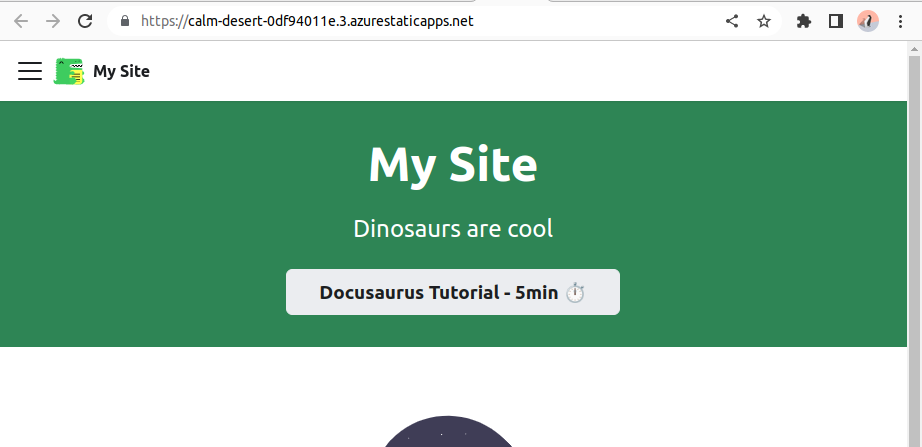
Task: View site info via the padlock icon
Action: pyautogui.click(x=125, y=22)
